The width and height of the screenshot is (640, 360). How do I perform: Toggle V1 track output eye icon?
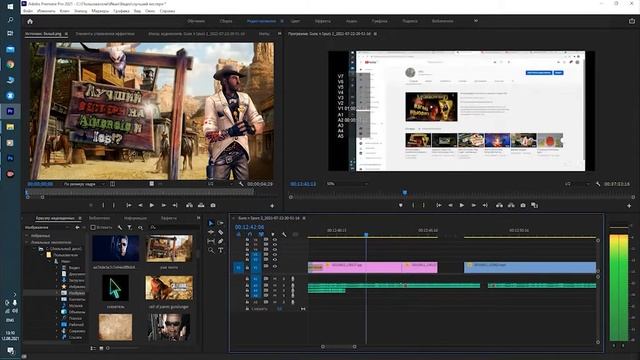point(274,267)
